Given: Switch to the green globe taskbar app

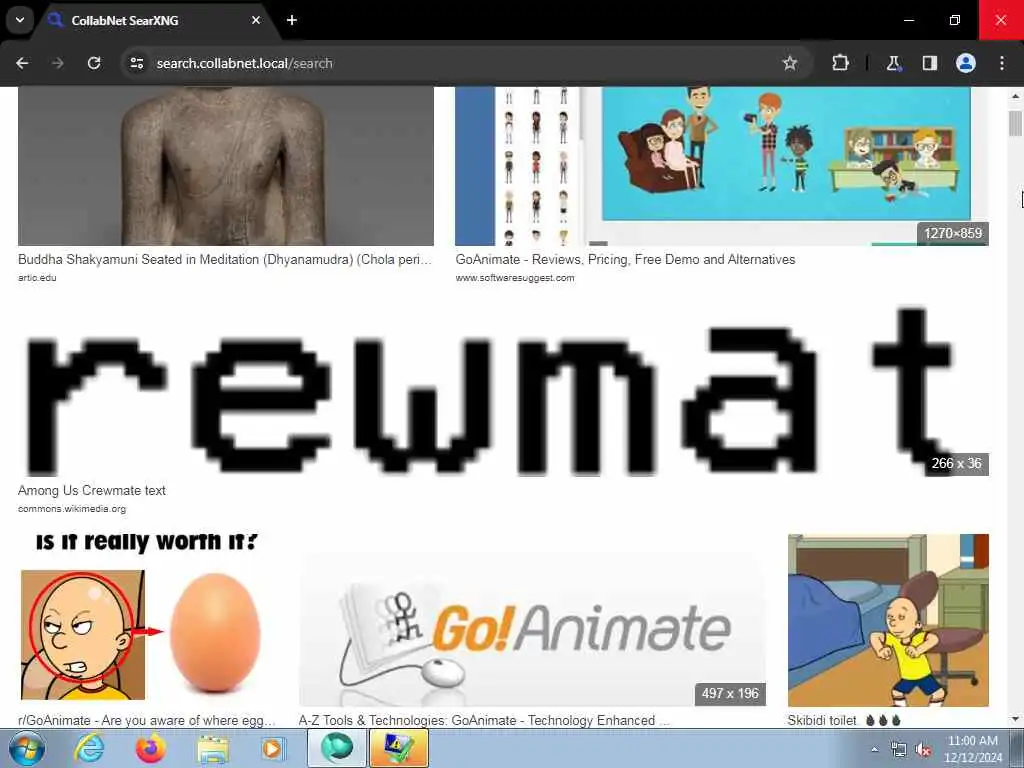Looking at the screenshot, I should click(336, 748).
